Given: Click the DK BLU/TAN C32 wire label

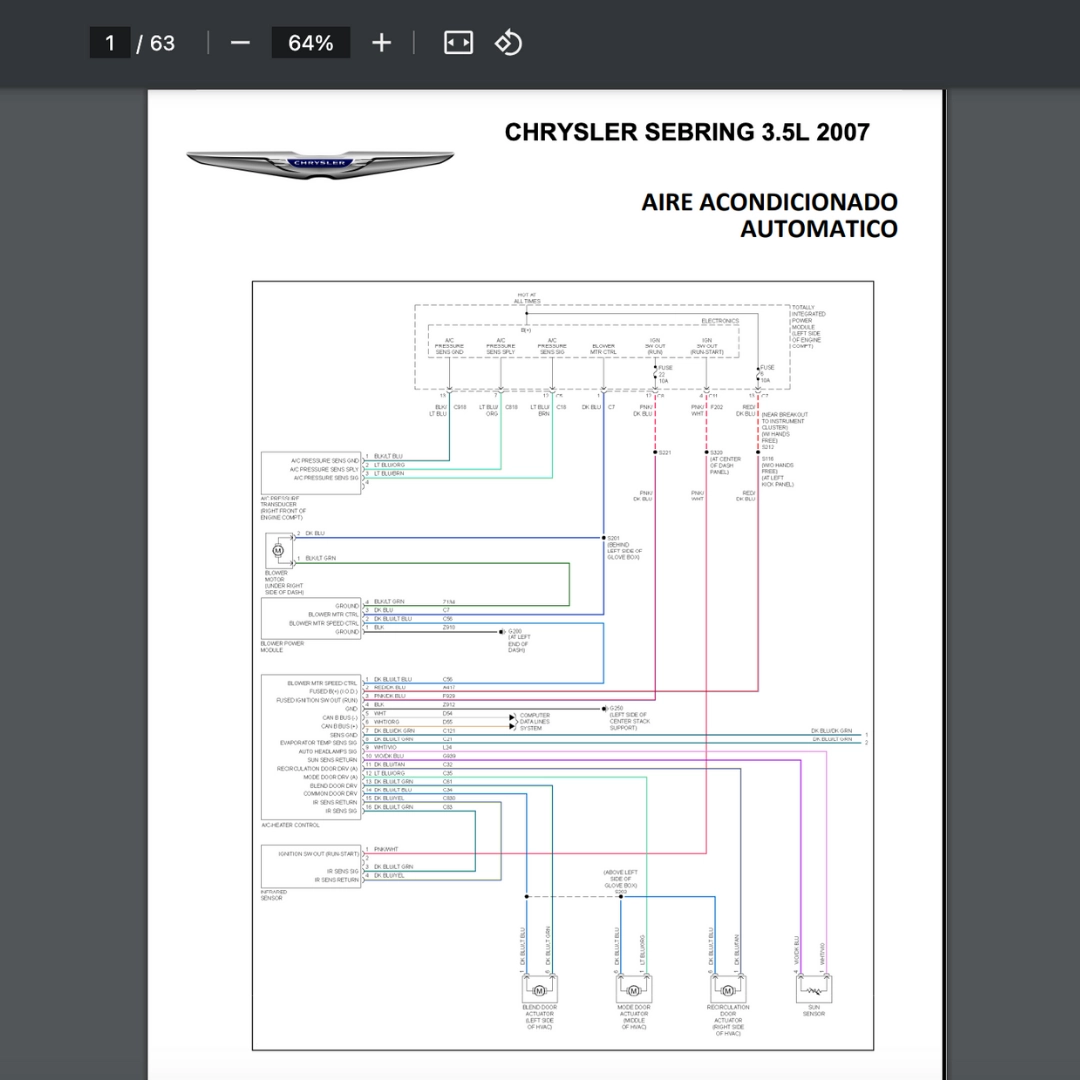Looking at the screenshot, I should [413, 765].
